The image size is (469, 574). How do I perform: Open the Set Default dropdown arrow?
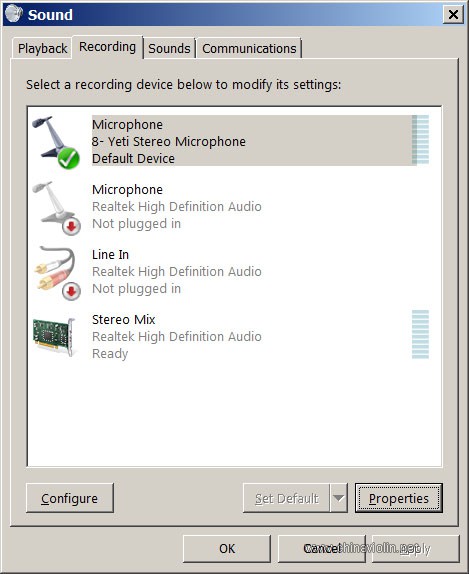click(338, 498)
